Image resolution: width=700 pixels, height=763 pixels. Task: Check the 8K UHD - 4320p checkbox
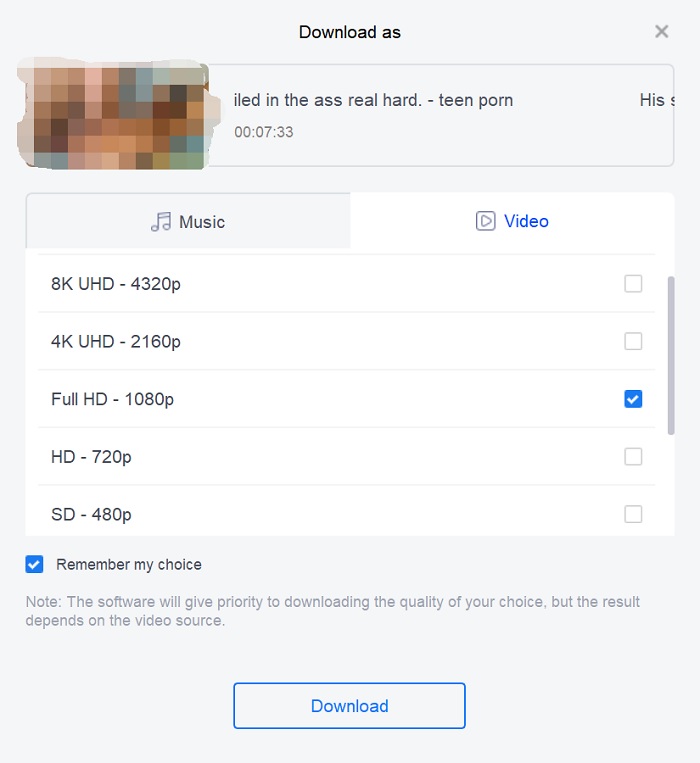pyautogui.click(x=633, y=284)
